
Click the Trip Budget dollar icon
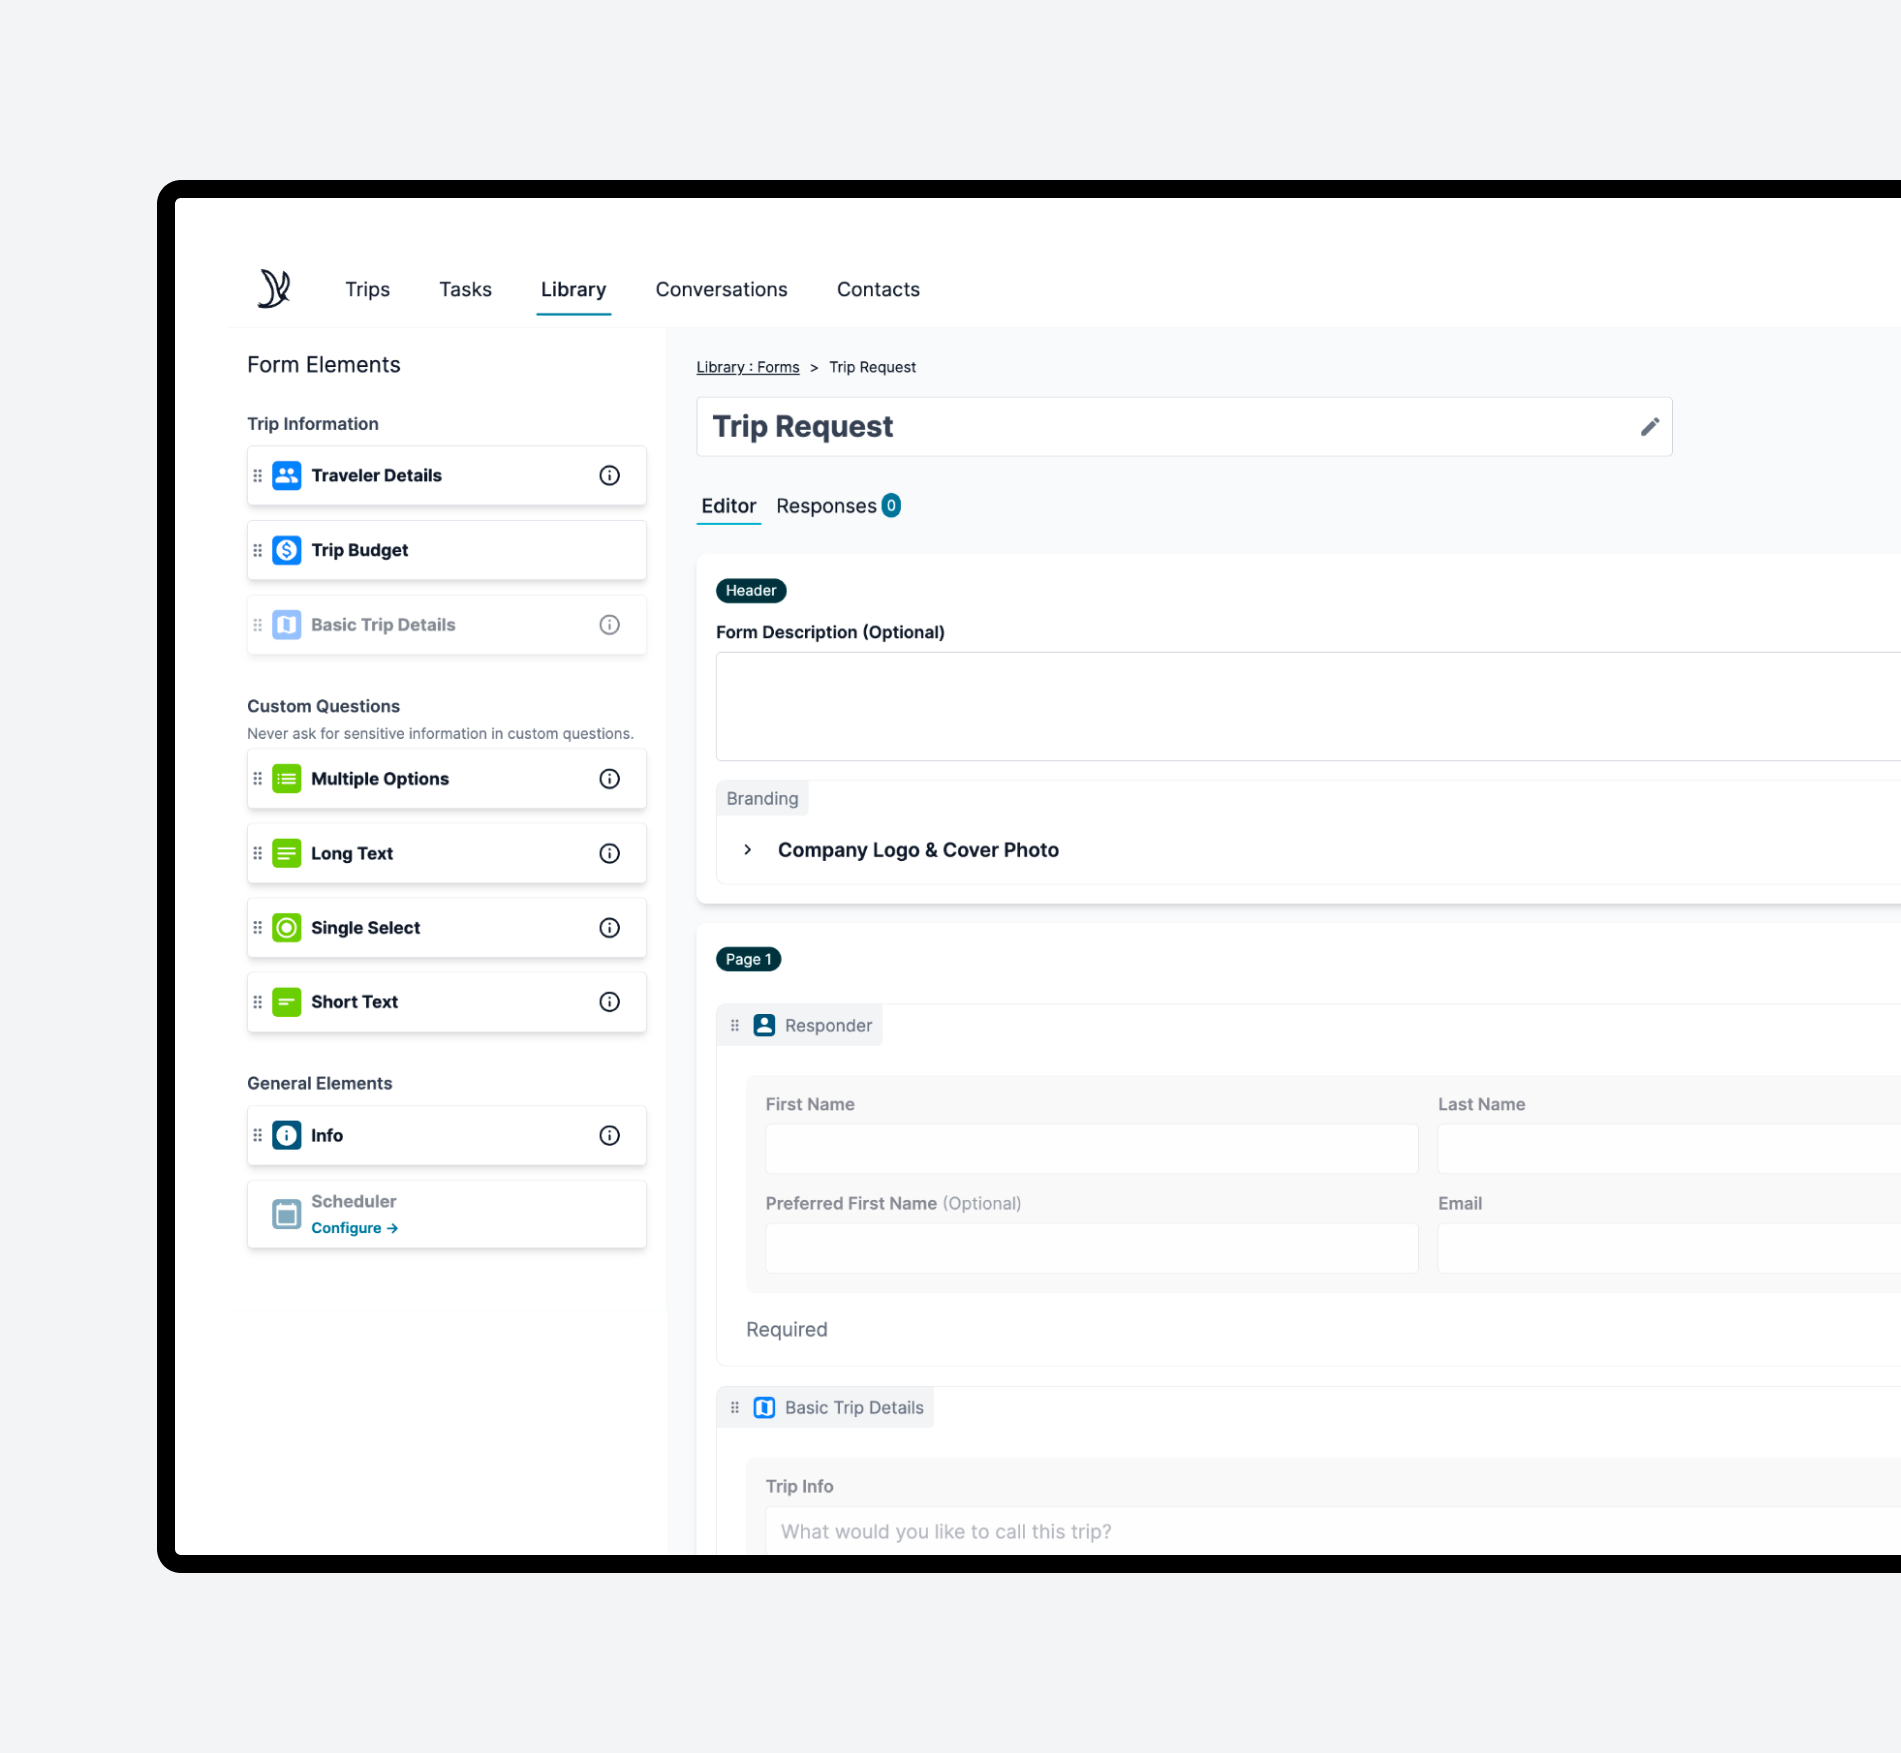tap(287, 550)
